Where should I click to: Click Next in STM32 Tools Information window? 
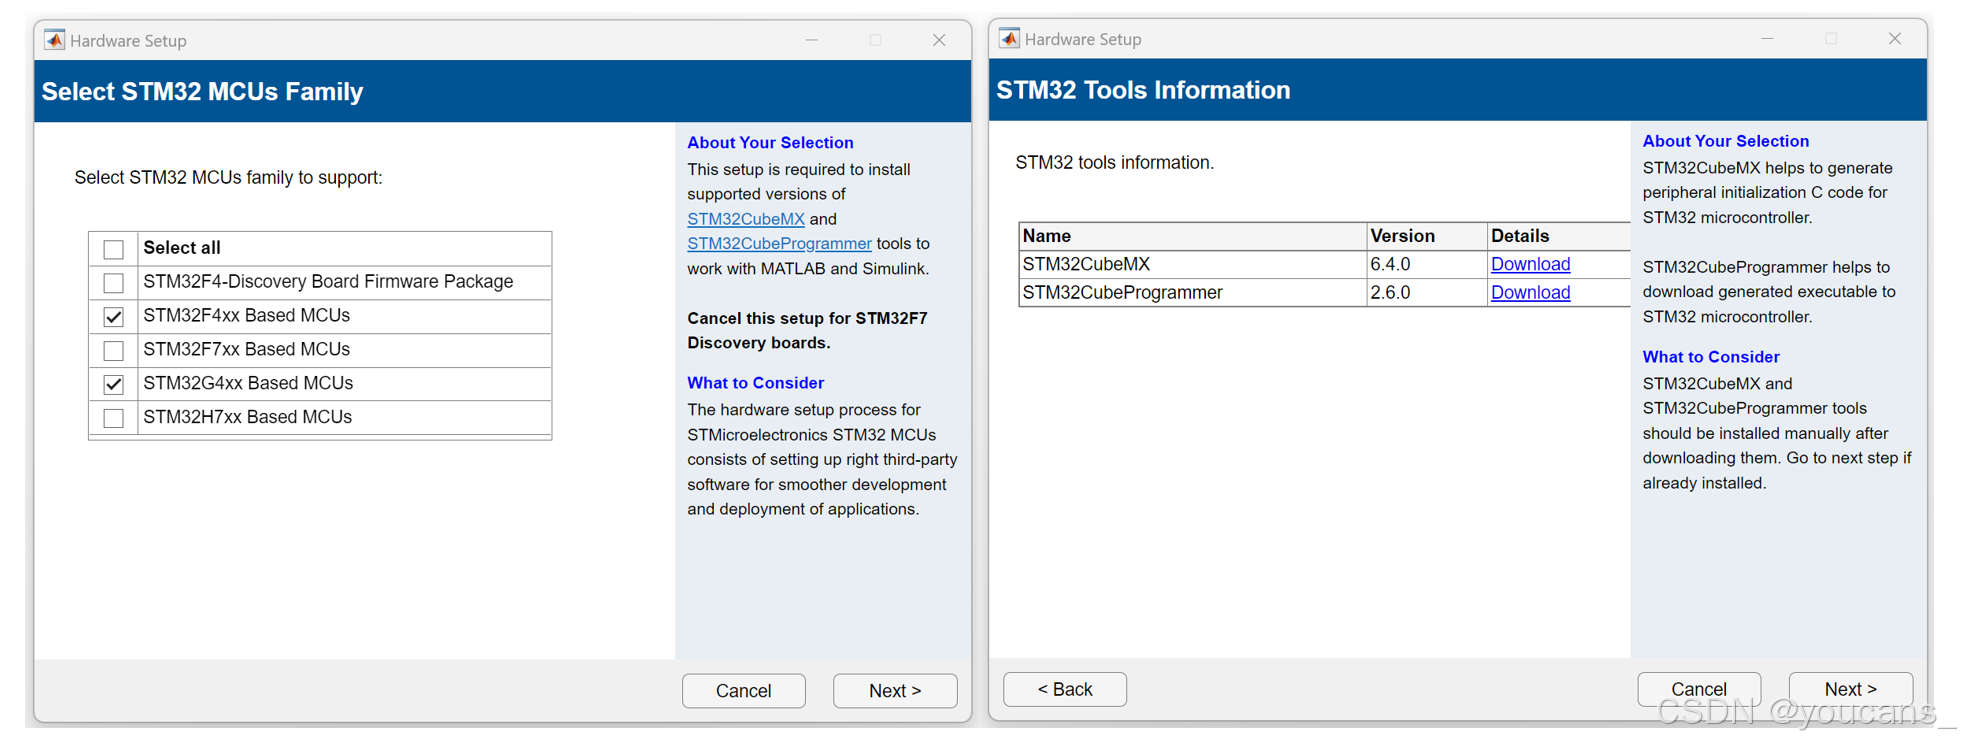[x=1850, y=690]
